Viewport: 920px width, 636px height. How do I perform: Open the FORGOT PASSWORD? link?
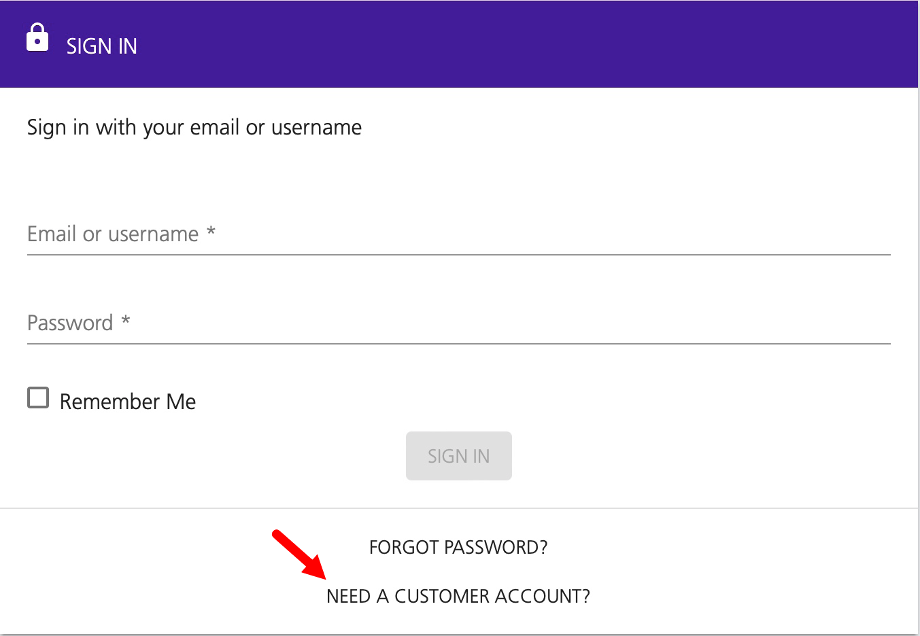click(458, 547)
